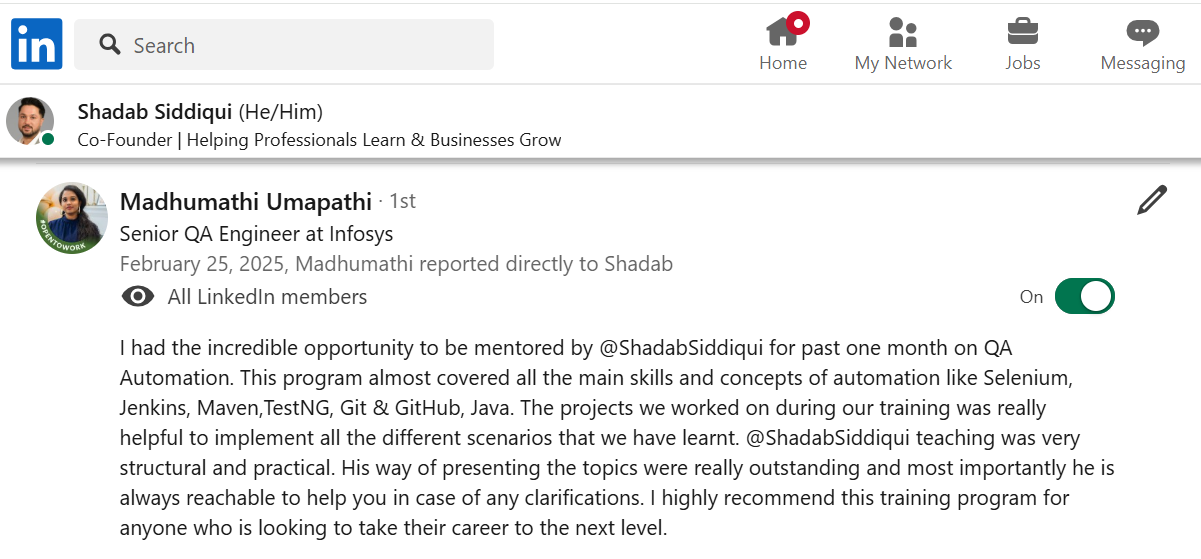Click Shadab Siddiqui's profile photo
The width and height of the screenshot is (1201, 559).
click(30, 122)
